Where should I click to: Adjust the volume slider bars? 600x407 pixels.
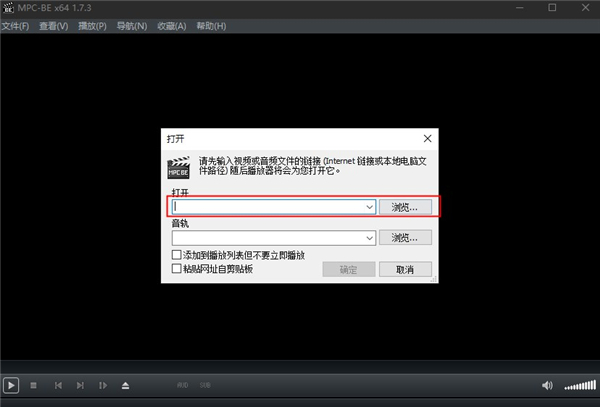pos(580,385)
